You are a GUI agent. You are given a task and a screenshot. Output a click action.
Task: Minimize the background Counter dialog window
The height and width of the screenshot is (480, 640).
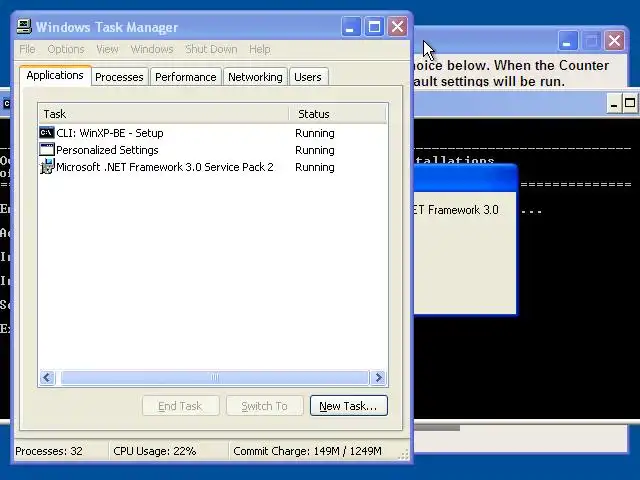click(x=567, y=41)
